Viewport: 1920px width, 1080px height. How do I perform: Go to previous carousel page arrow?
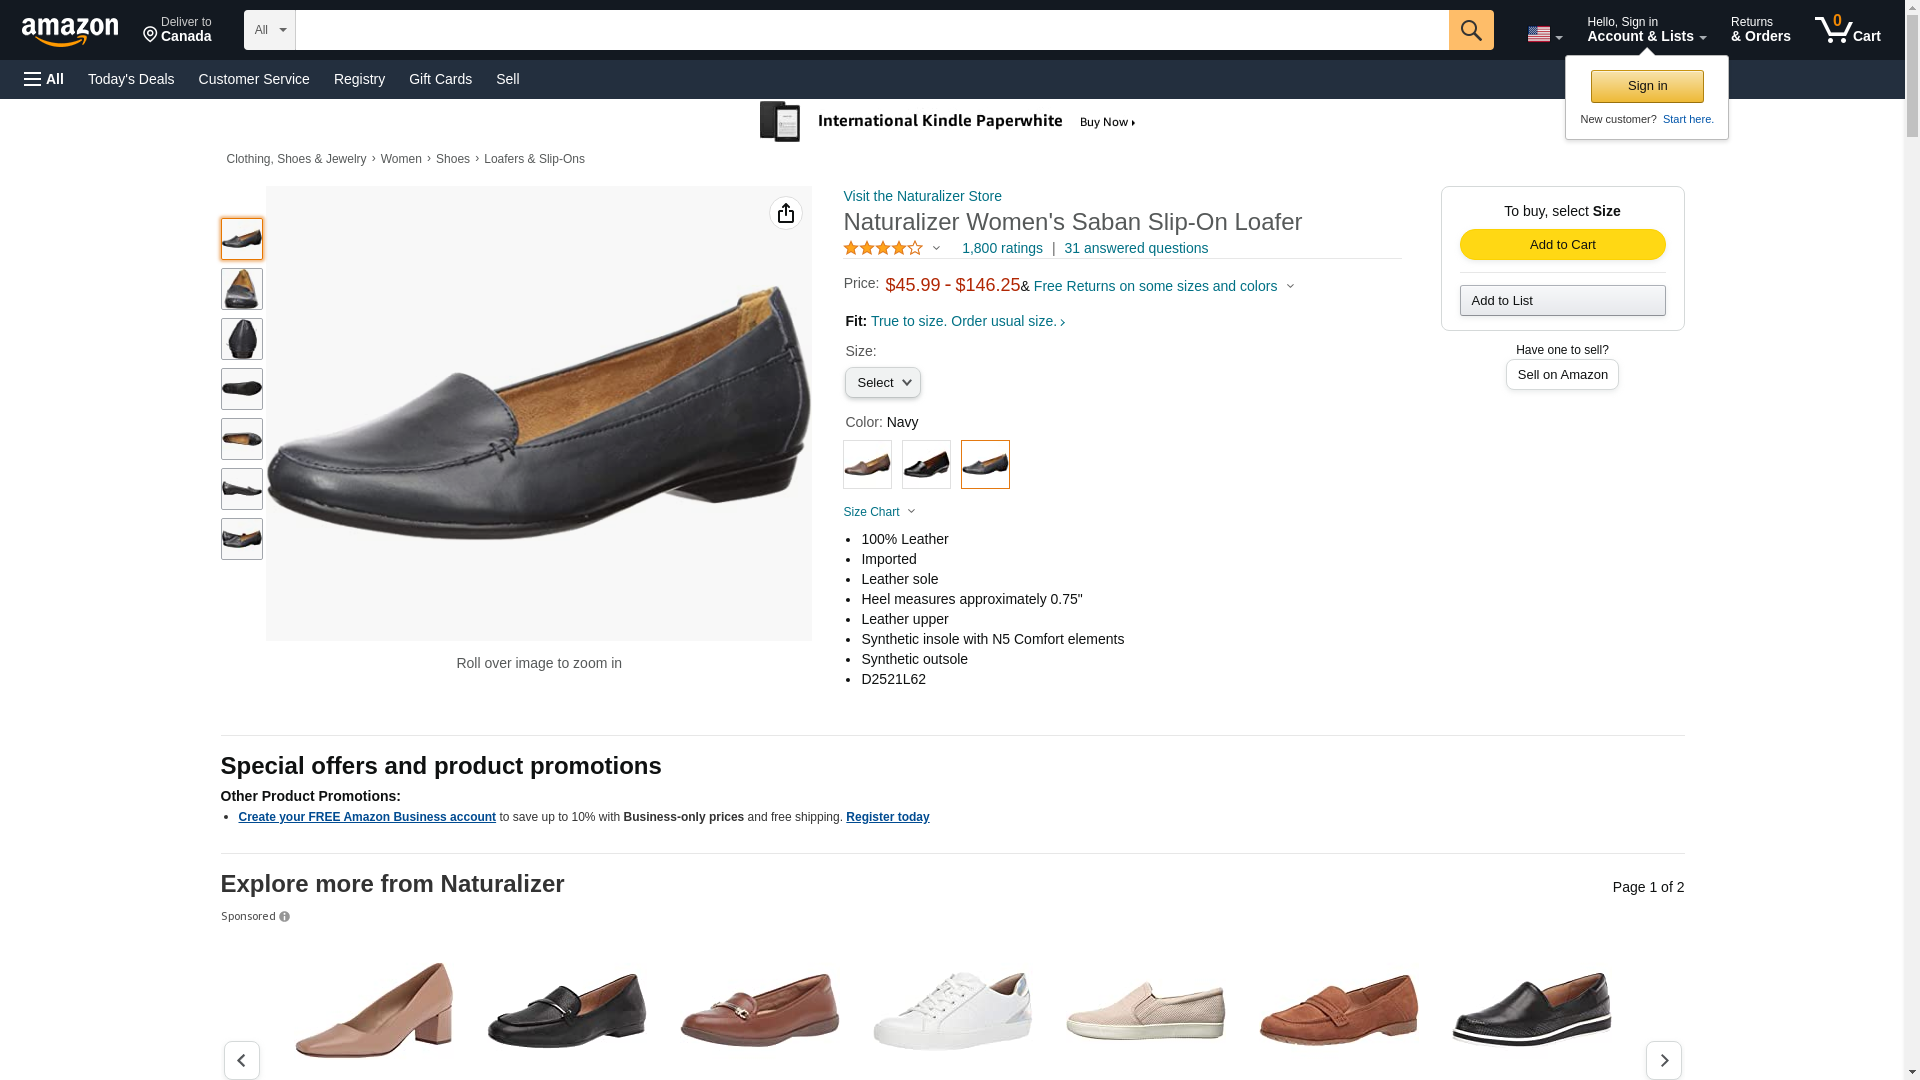pos(241,1060)
